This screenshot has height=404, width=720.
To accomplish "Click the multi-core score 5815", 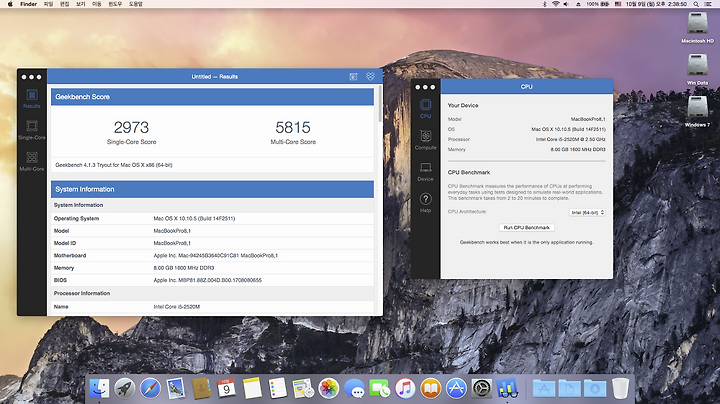I will tap(293, 127).
